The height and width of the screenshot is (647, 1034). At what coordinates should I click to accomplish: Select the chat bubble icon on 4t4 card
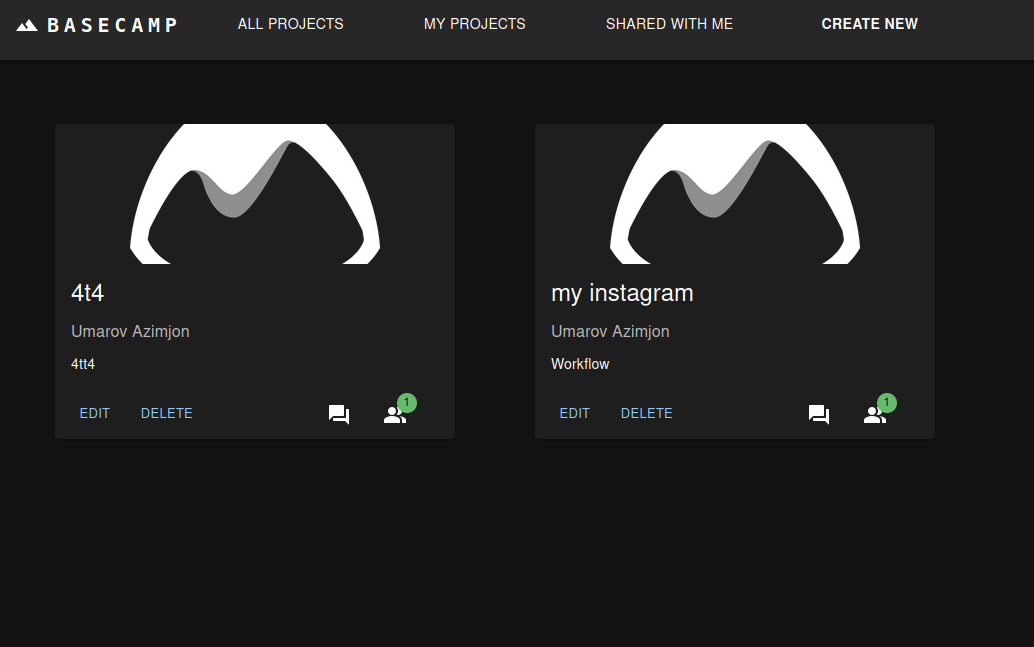click(x=338, y=413)
